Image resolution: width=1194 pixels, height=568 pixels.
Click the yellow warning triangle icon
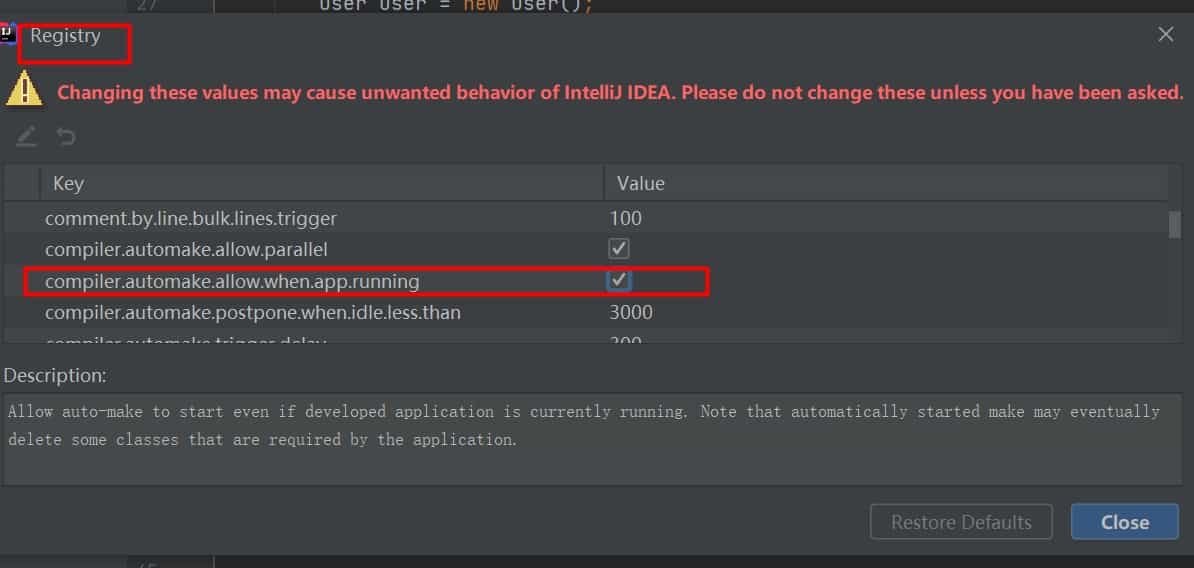[24, 88]
